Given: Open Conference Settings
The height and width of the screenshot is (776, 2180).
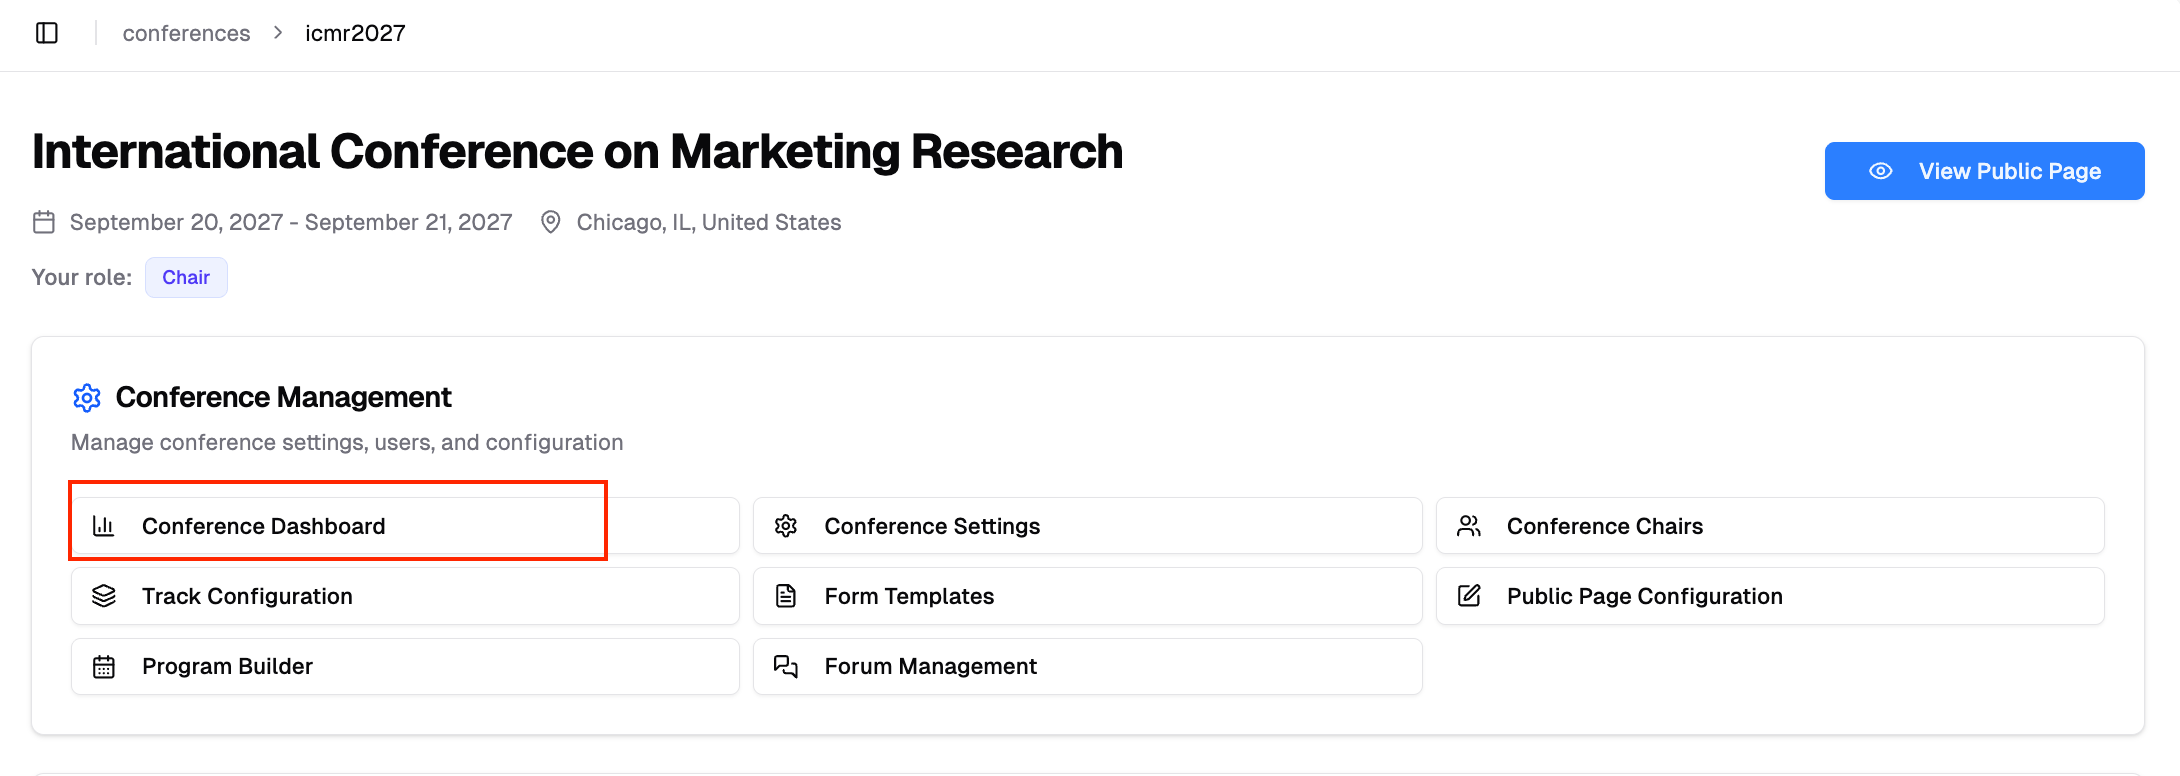Looking at the screenshot, I should 932,526.
